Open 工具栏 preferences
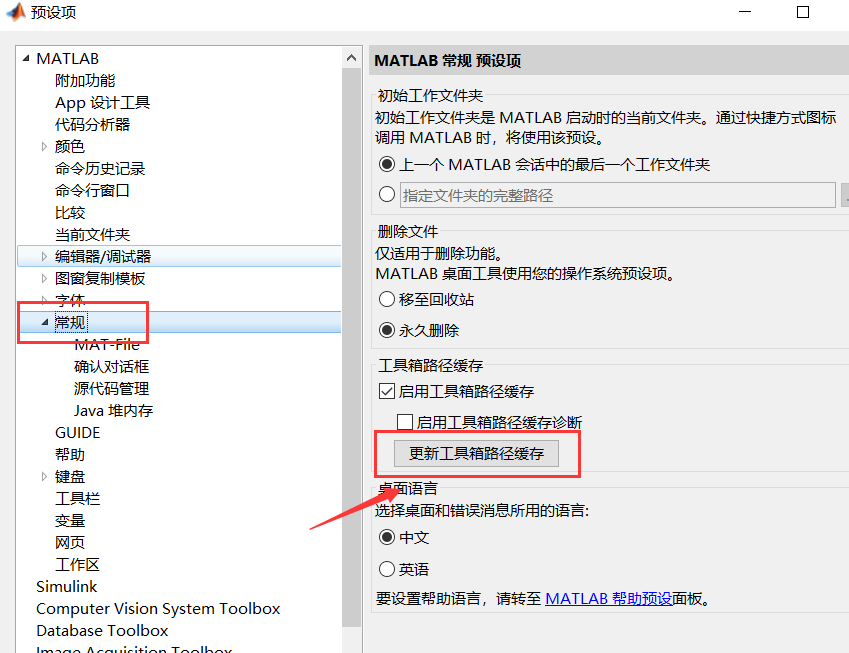The image size is (849, 653). pos(77,499)
